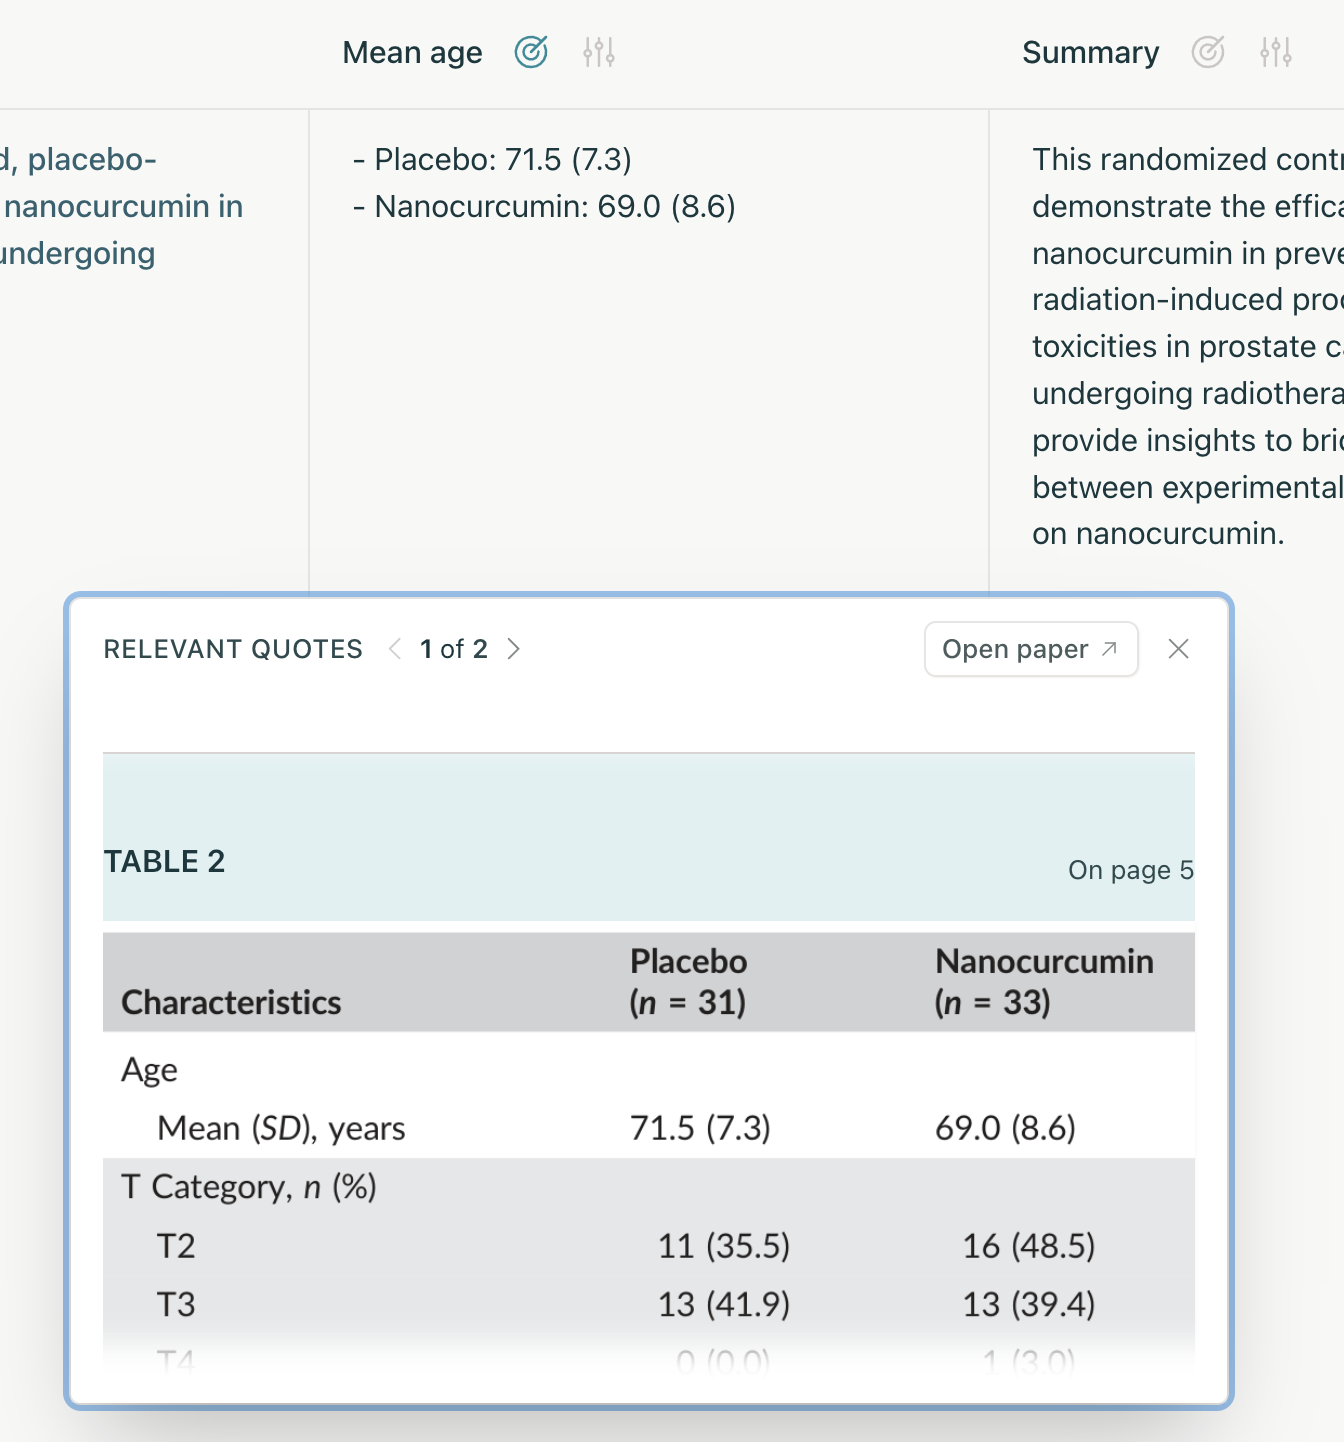Click the 11 (35.5) table cell
Screen dimensions: 1344x1442
tap(724, 1246)
